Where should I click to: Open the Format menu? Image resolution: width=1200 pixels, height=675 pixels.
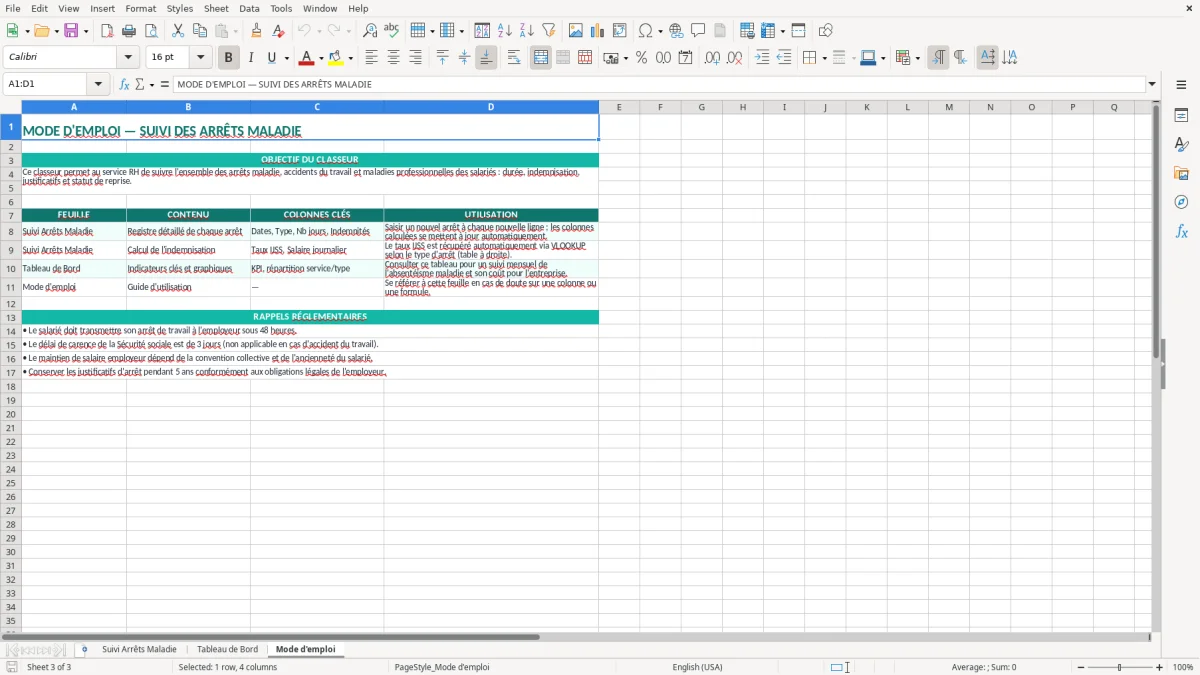point(140,8)
